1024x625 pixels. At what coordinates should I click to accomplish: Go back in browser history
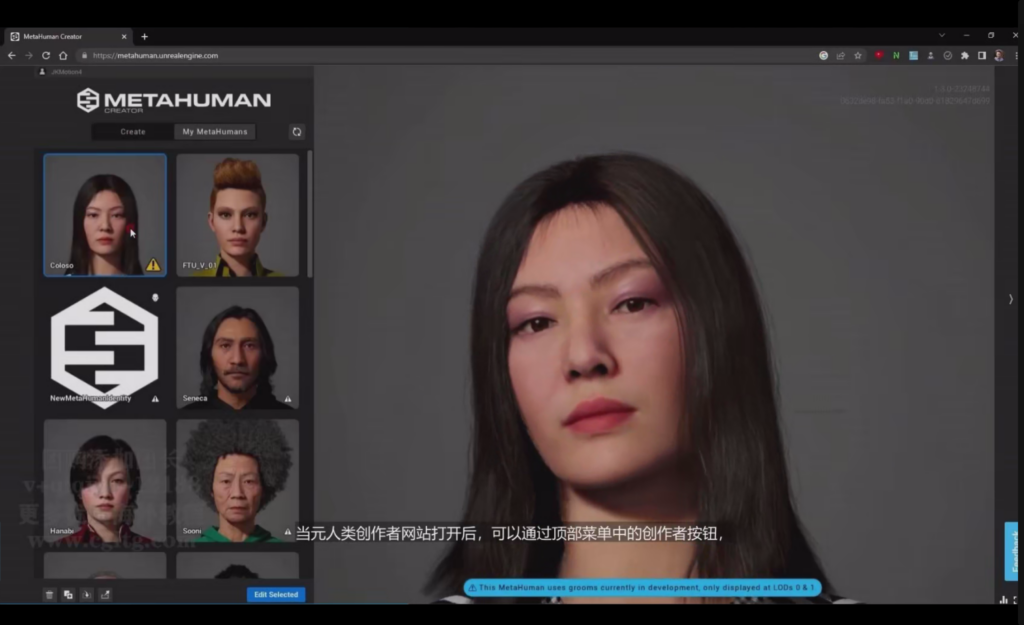click(x=12, y=56)
